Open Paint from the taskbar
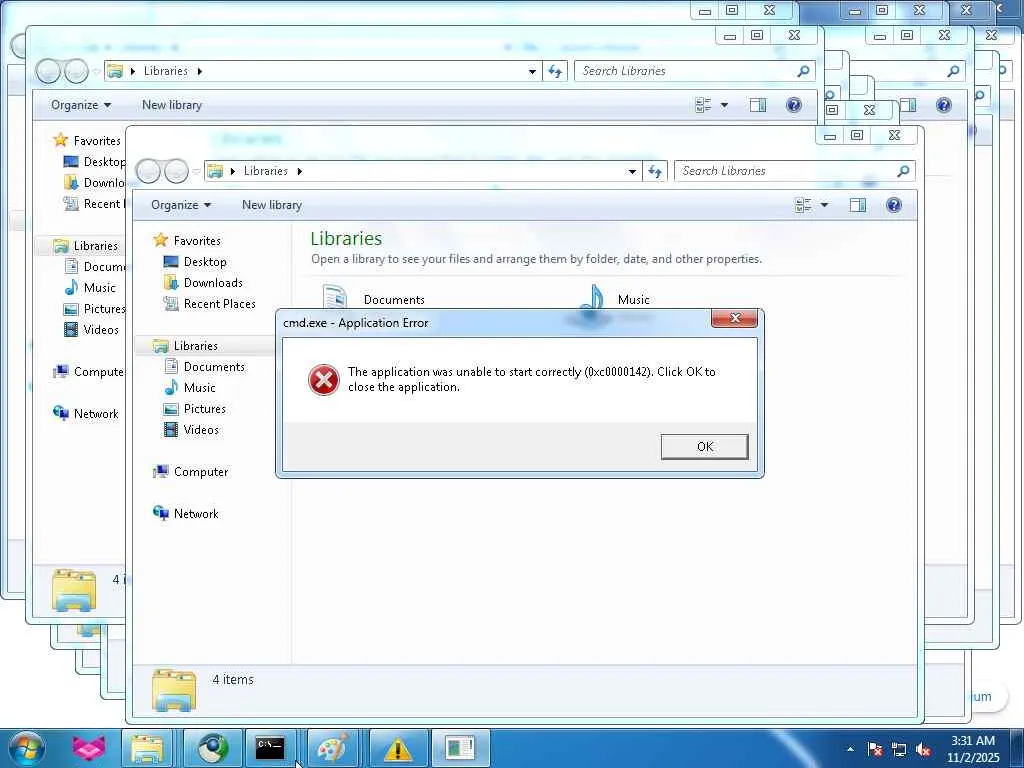Viewport: 1024px width, 768px height. [332, 748]
